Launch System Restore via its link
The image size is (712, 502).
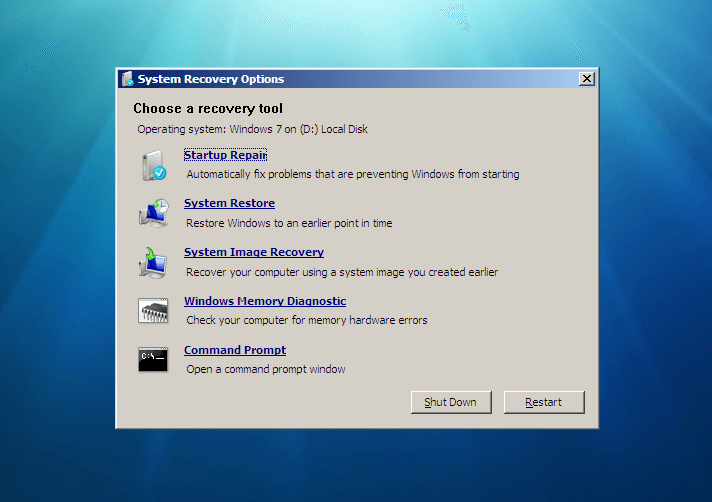(229, 204)
